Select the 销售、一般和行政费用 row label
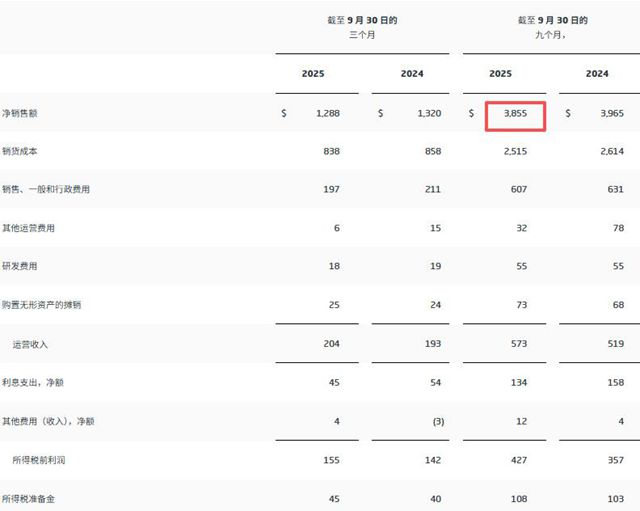Screen dimensions: 640x511 pyautogui.click(x=47, y=190)
